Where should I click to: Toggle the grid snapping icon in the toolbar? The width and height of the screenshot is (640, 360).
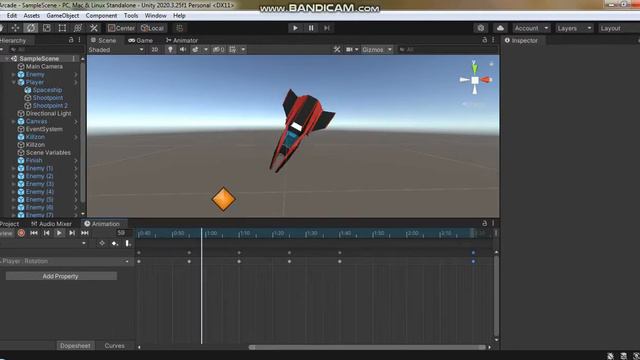pyautogui.click(x=180, y=28)
